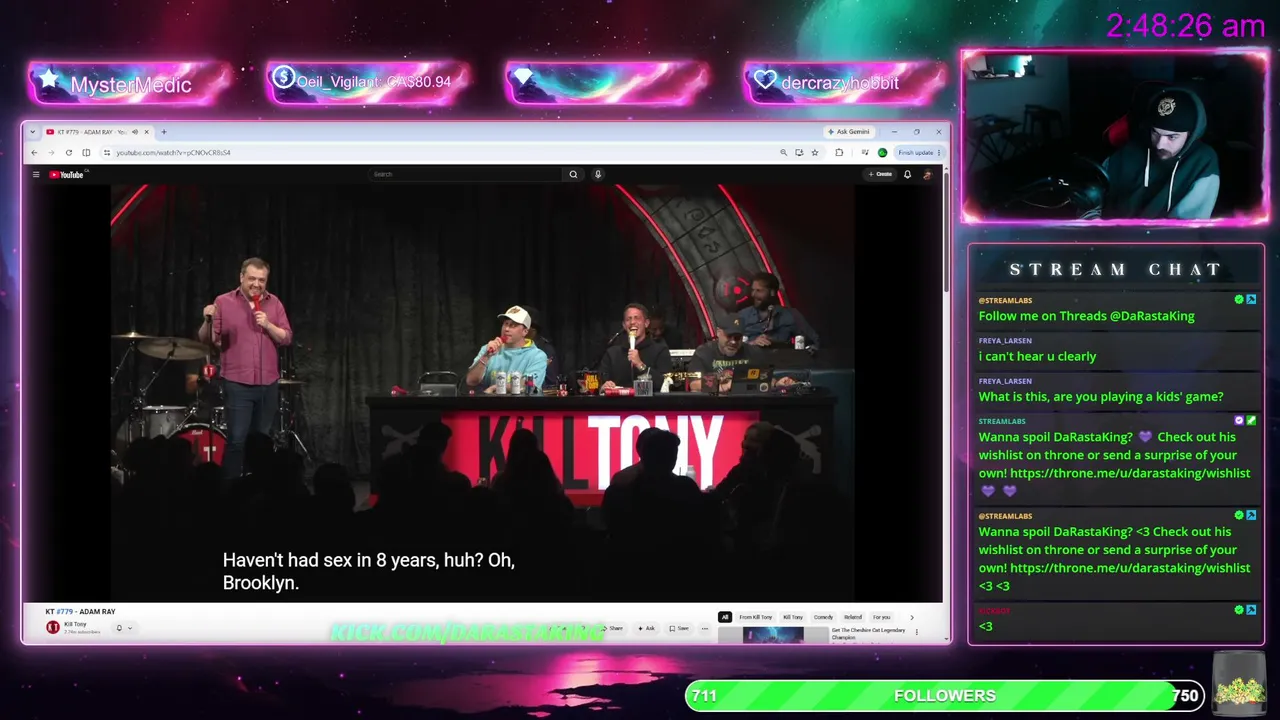
Task: Go to YouTube home via logo
Action: [x=67, y=174]
